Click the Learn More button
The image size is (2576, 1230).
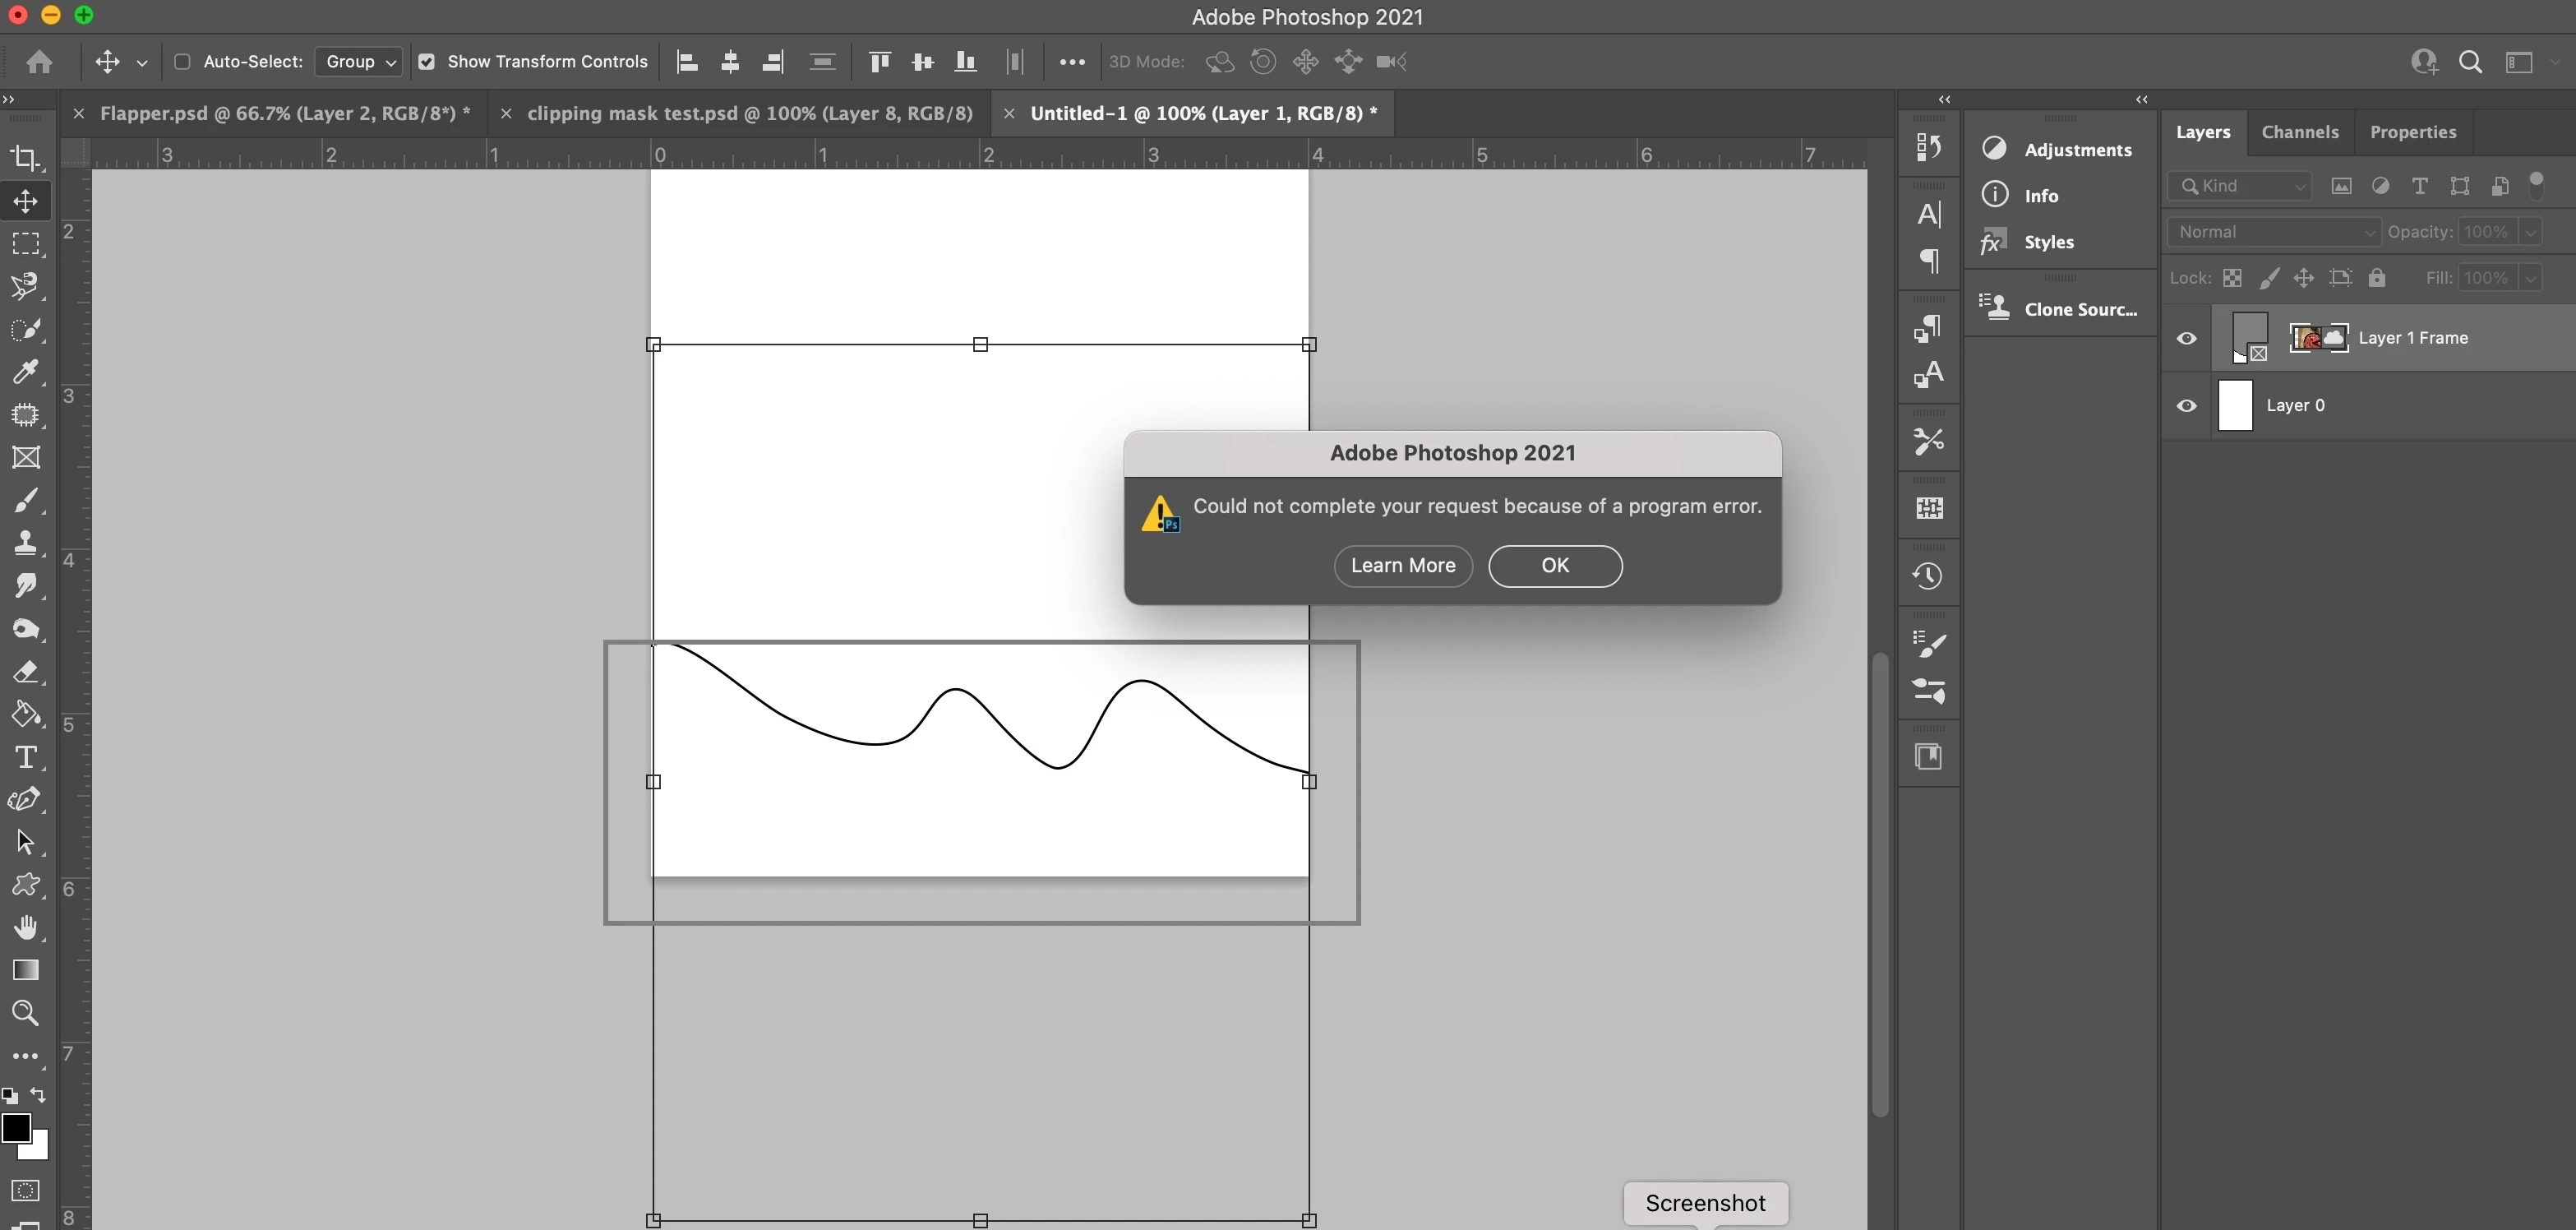[x=1402, y=566]
